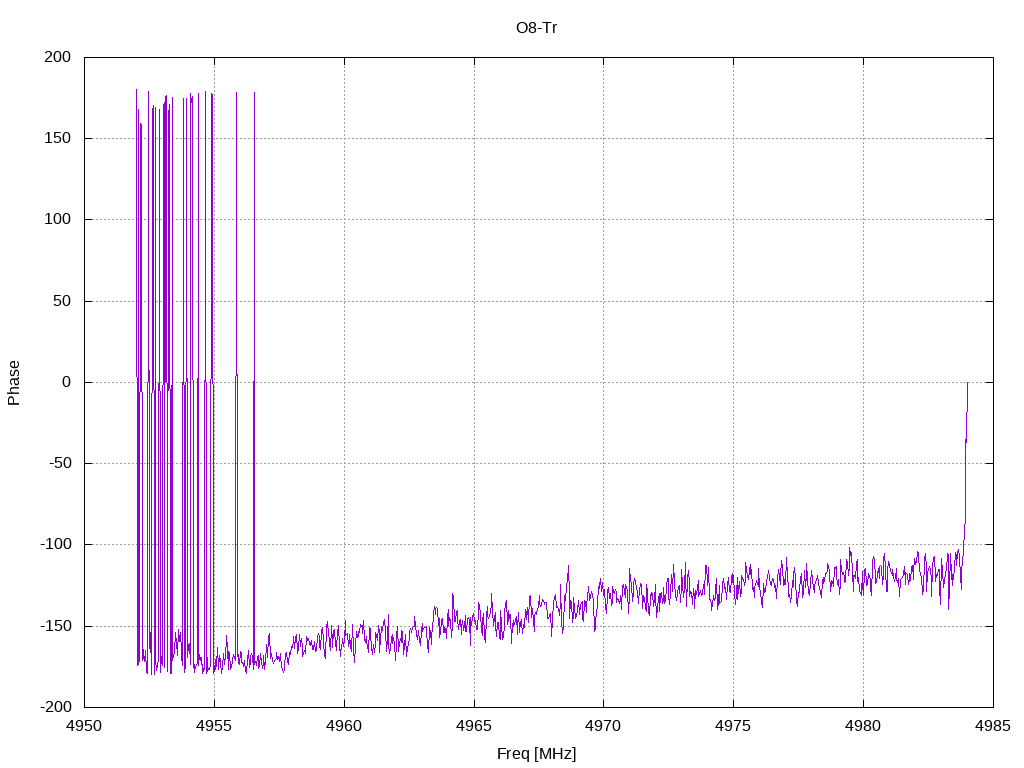Viewport: 1024px width, 768px height.
Task: Click the 100 y-axis tick label
Action: coord(57,219)
